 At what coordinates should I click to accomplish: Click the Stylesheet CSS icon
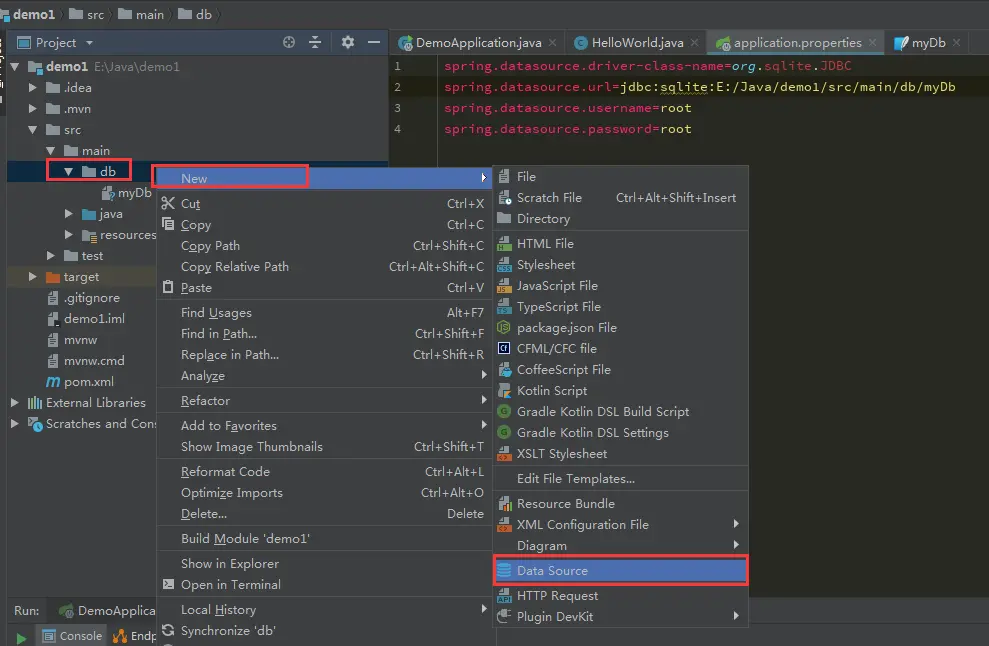(504, 265)
